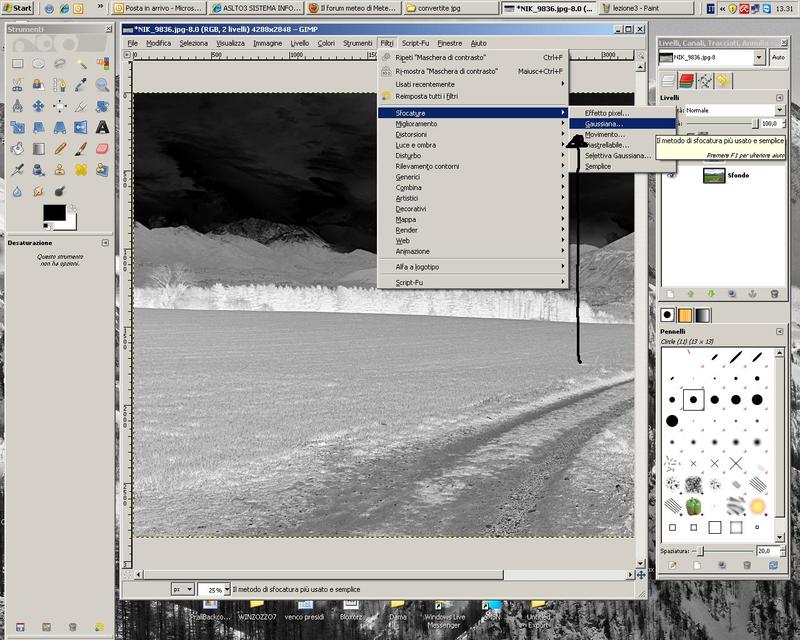Viewport: 800px width, 640px height.
Task: Delete layer using the trash icon
Action: click(773, 293)
